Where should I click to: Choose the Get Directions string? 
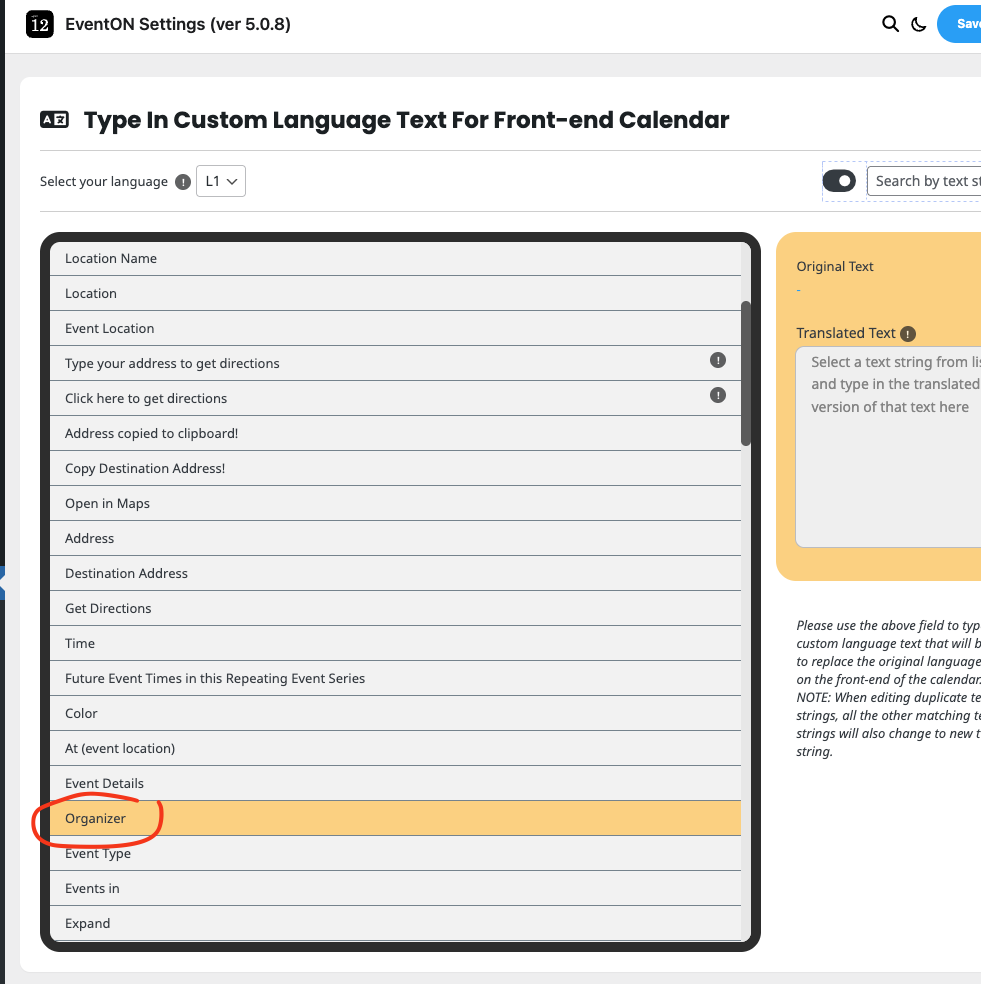(108, 608)
